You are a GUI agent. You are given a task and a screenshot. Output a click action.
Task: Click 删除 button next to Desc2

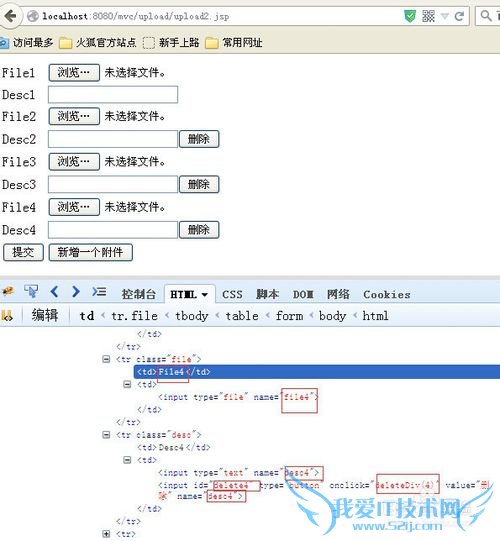pos(199,139)
